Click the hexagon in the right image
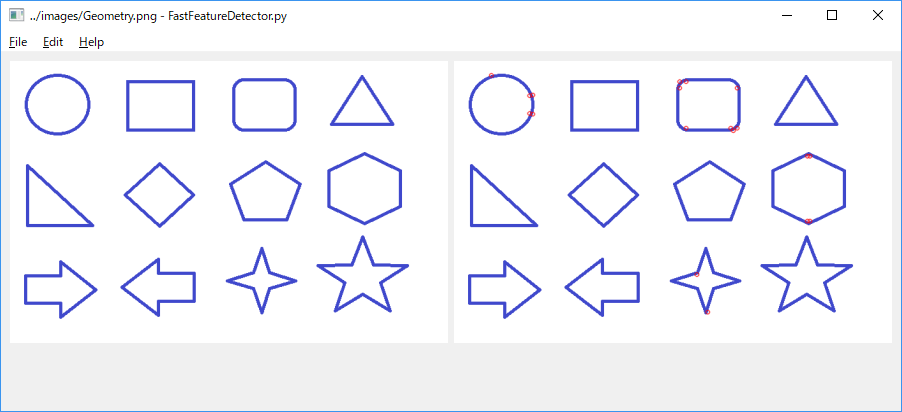 [x=809, y=188]
